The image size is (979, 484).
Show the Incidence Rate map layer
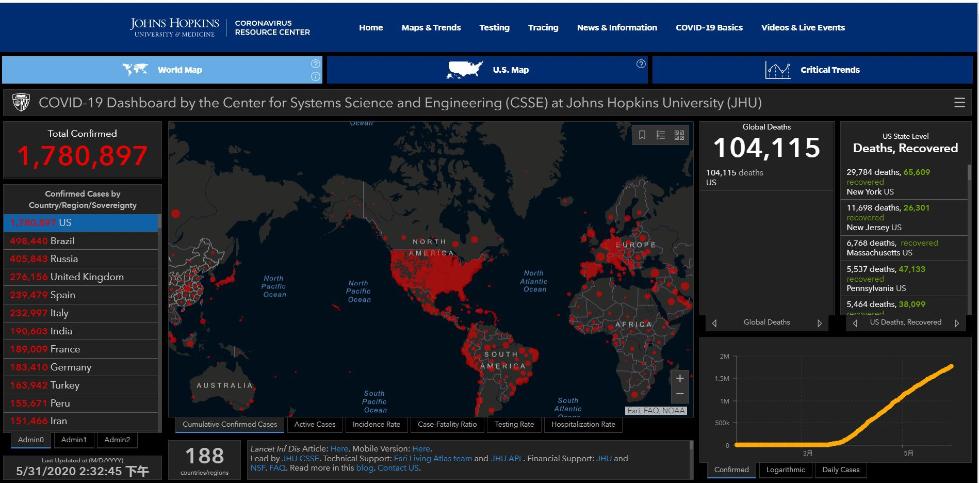point(376,425)
